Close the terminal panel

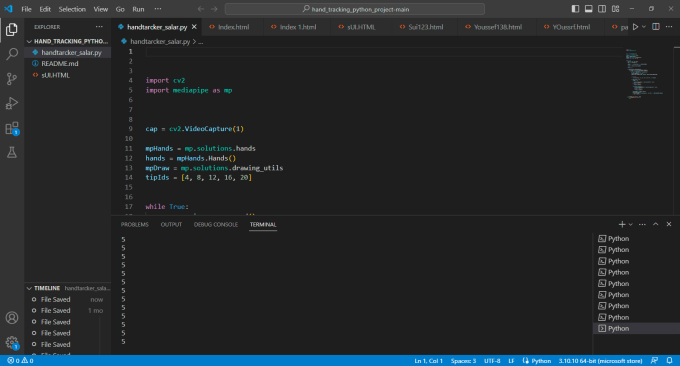(669, 224)
